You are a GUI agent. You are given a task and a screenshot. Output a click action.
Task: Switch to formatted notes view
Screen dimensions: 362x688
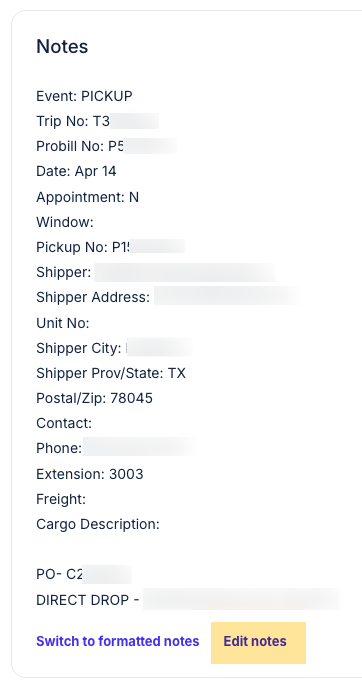(x=118, y=641)
